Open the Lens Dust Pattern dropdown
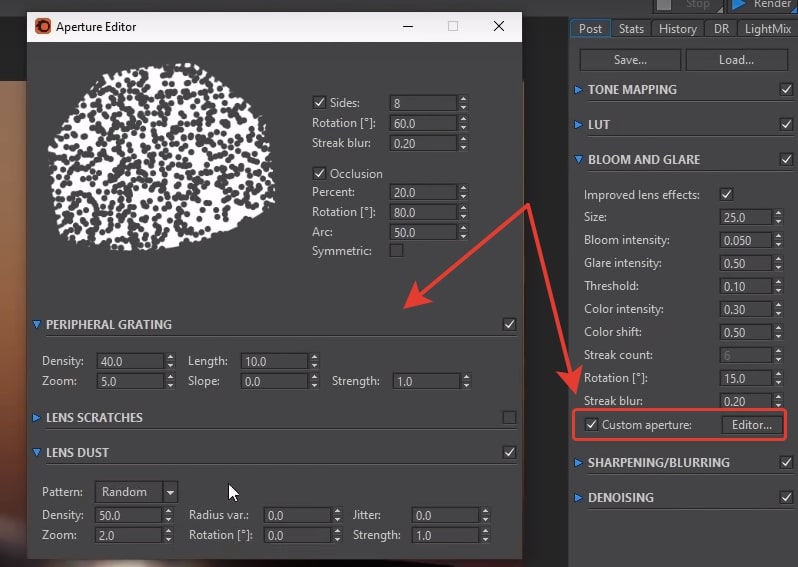798x567 pixels. tap(170, 492)
